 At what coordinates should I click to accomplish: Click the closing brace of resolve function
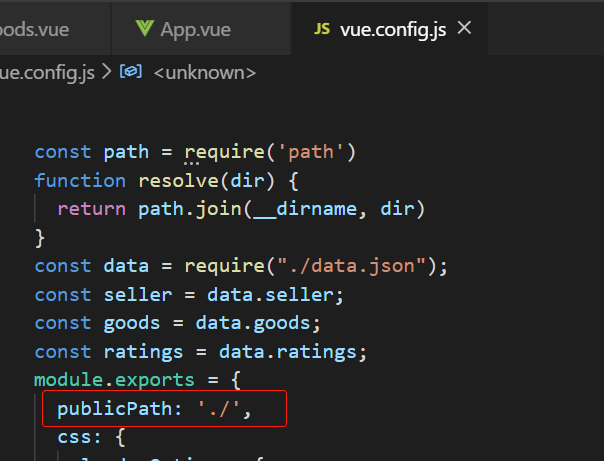(x=40, y=238)
